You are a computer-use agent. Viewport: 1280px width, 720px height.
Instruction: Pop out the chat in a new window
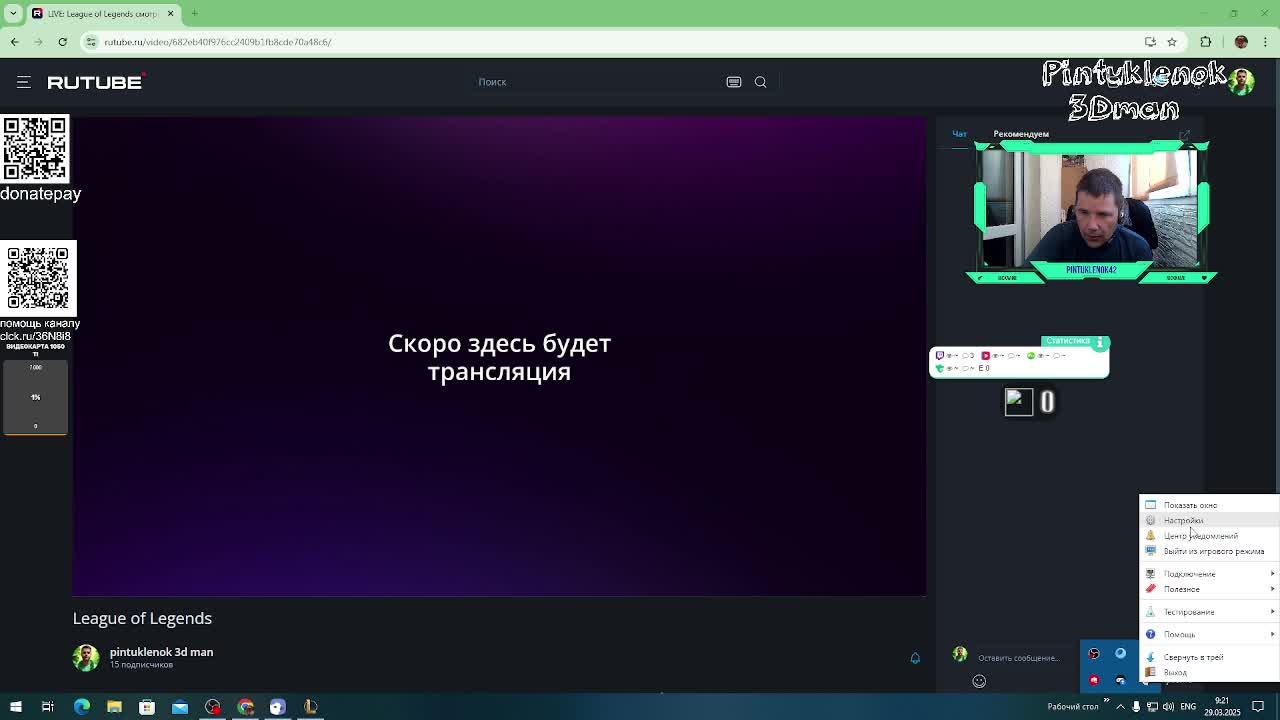(1184, 134)
